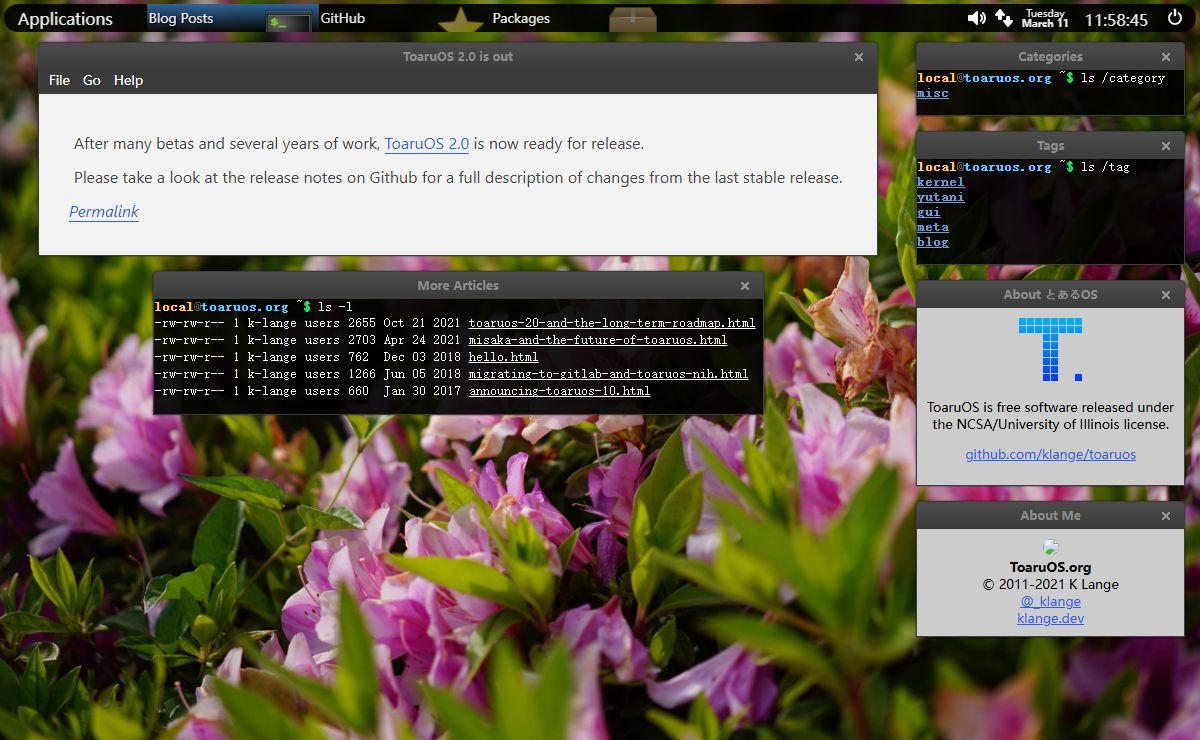Open the @_klange link
The height and width of the screenshot is (740, 1200).
pyautogui.click(x=1050, y=601)
